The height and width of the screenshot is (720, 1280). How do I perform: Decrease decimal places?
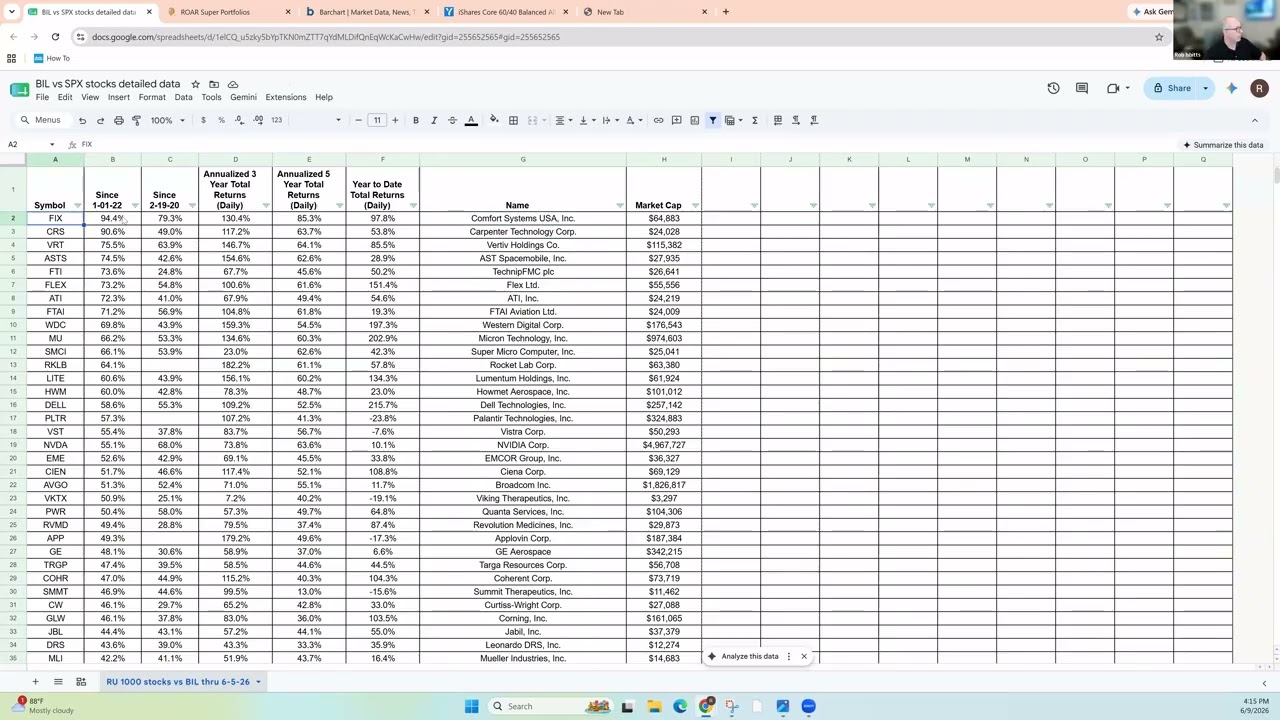[x=239, y=120]
